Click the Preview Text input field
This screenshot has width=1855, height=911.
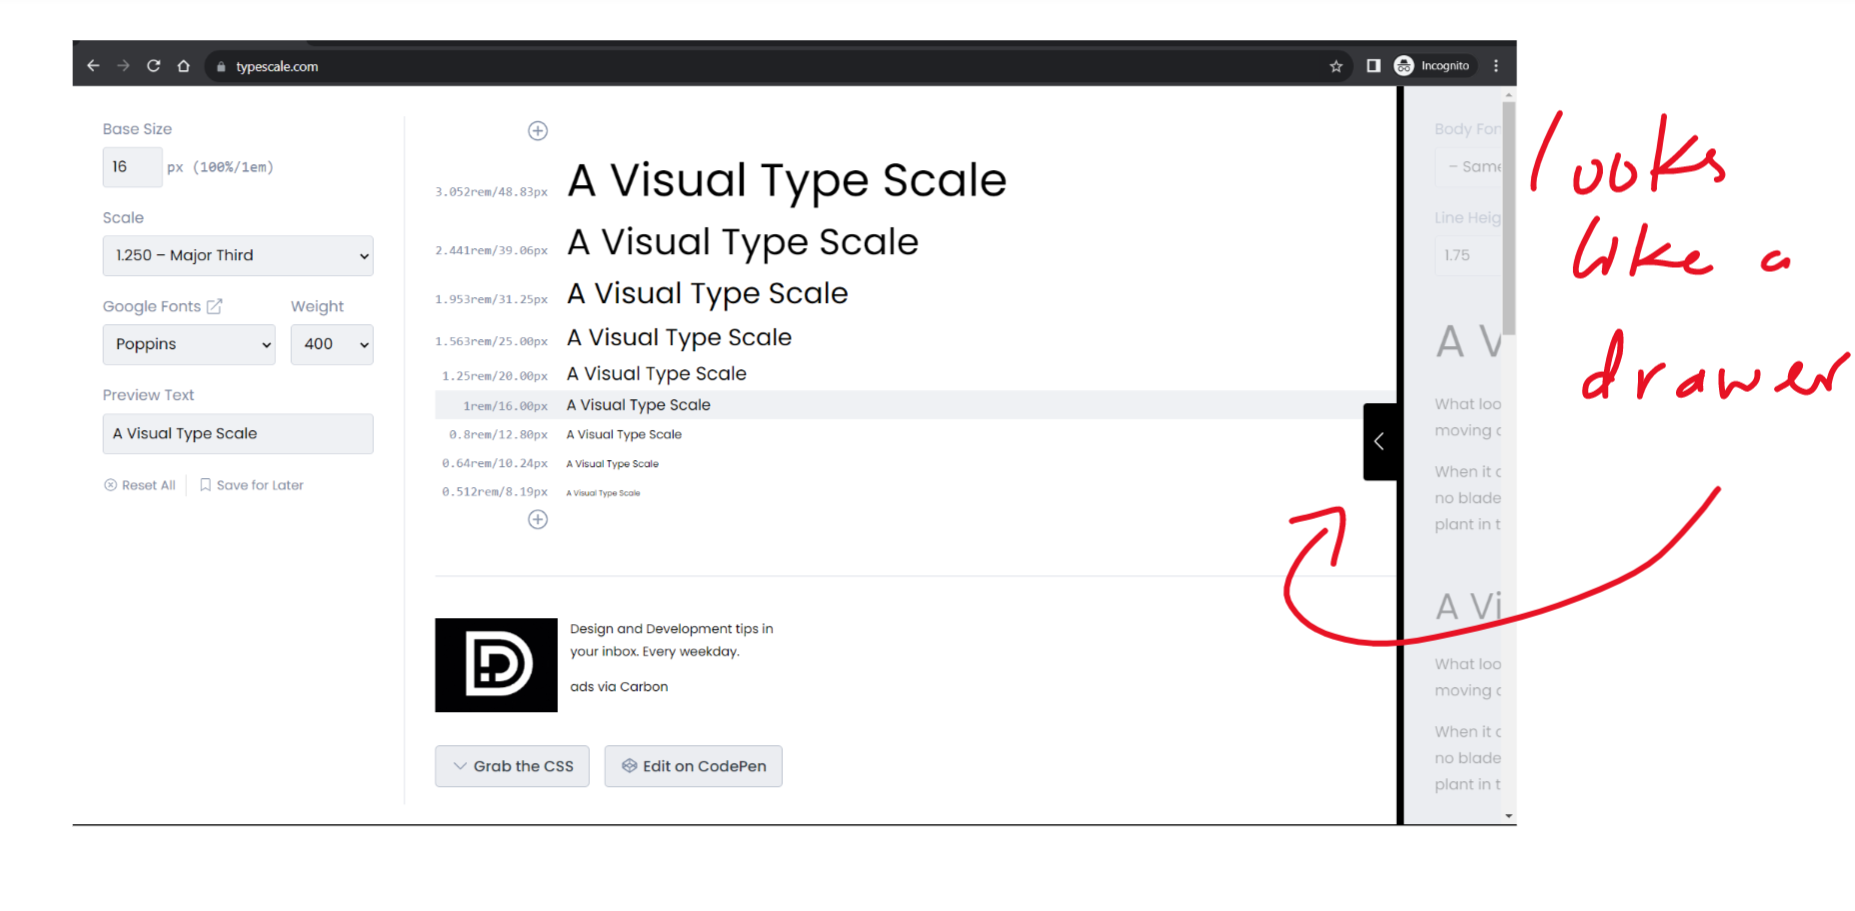(238, 434)
